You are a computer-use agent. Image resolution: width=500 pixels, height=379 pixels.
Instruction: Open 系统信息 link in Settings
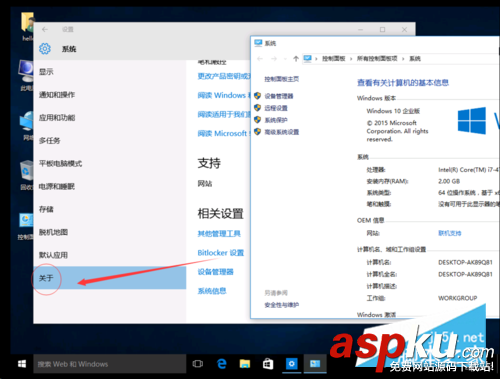(212, 291)
